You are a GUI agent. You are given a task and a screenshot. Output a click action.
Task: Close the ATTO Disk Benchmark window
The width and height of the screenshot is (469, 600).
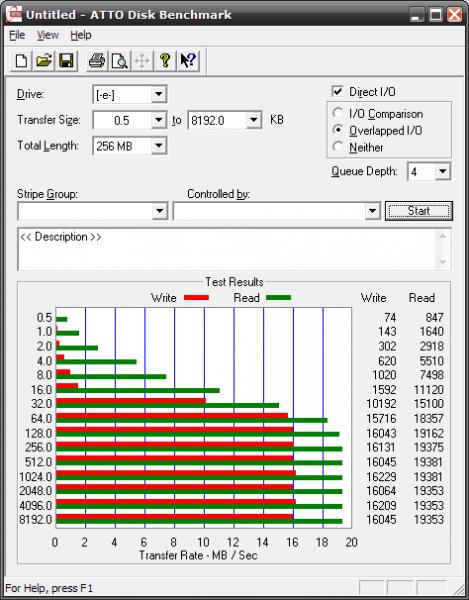tap(454, 15)
